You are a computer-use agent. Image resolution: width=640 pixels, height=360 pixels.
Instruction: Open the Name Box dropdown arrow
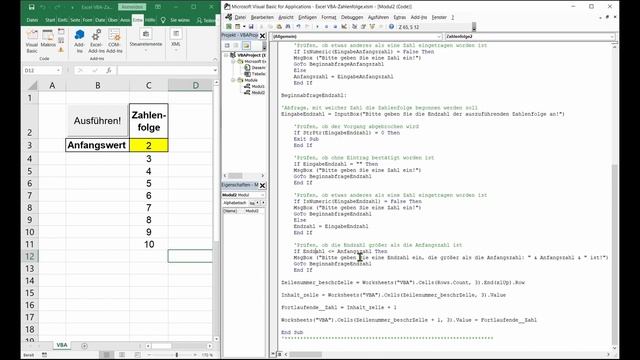(58, 71)
